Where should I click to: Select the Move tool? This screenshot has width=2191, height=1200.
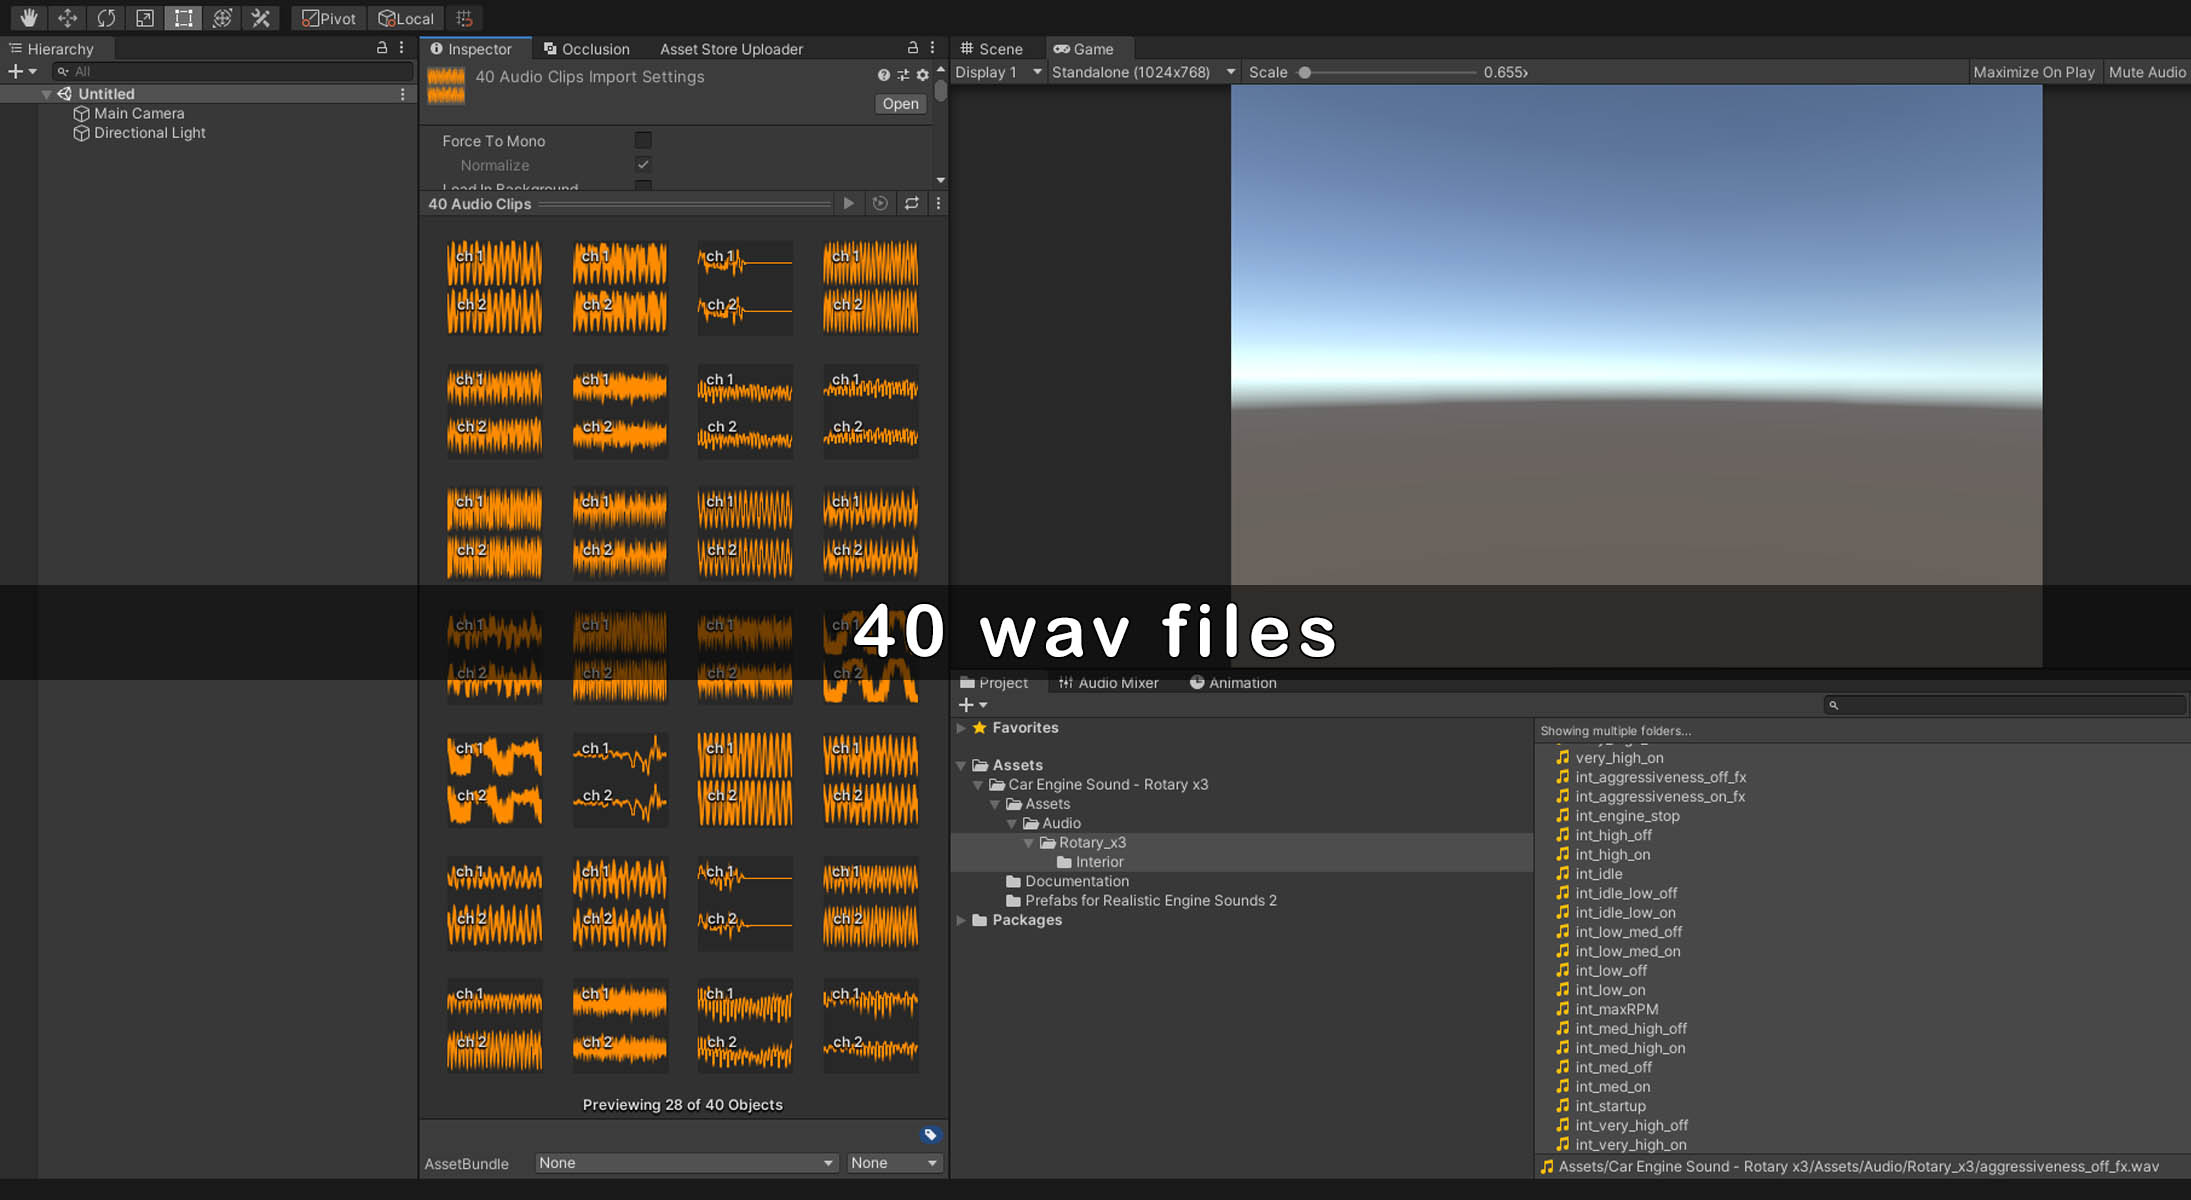point(67,18)
